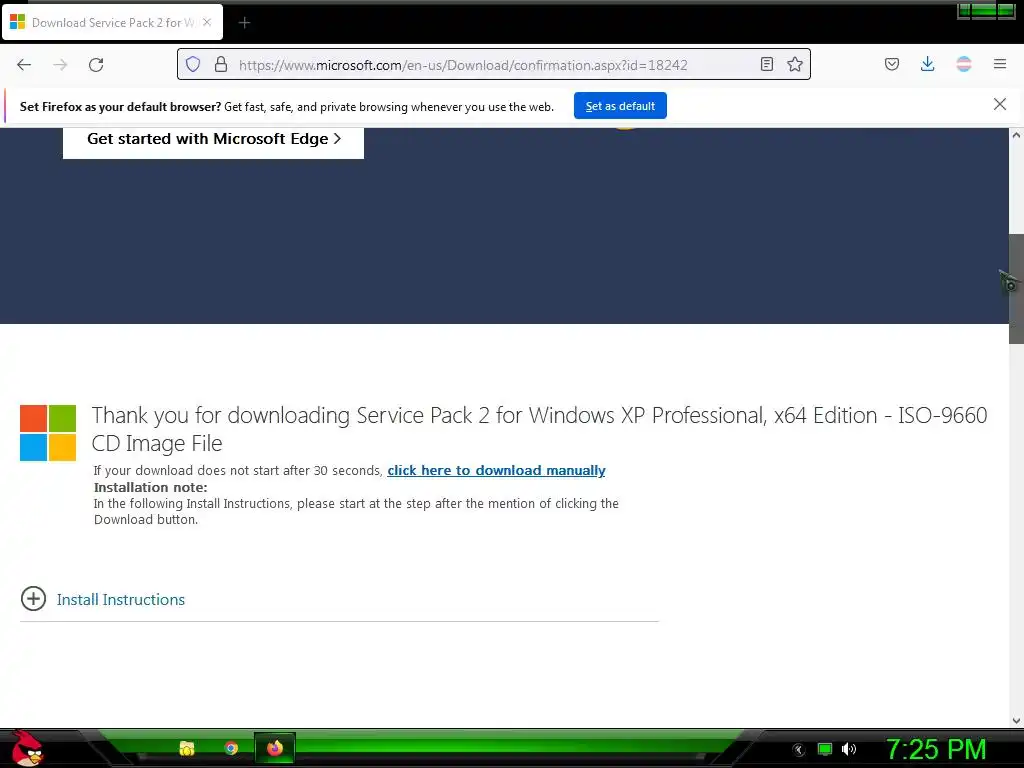Screen dimensions: 1024x768
Task: Open tracking protection shield info
Action: 193,64
